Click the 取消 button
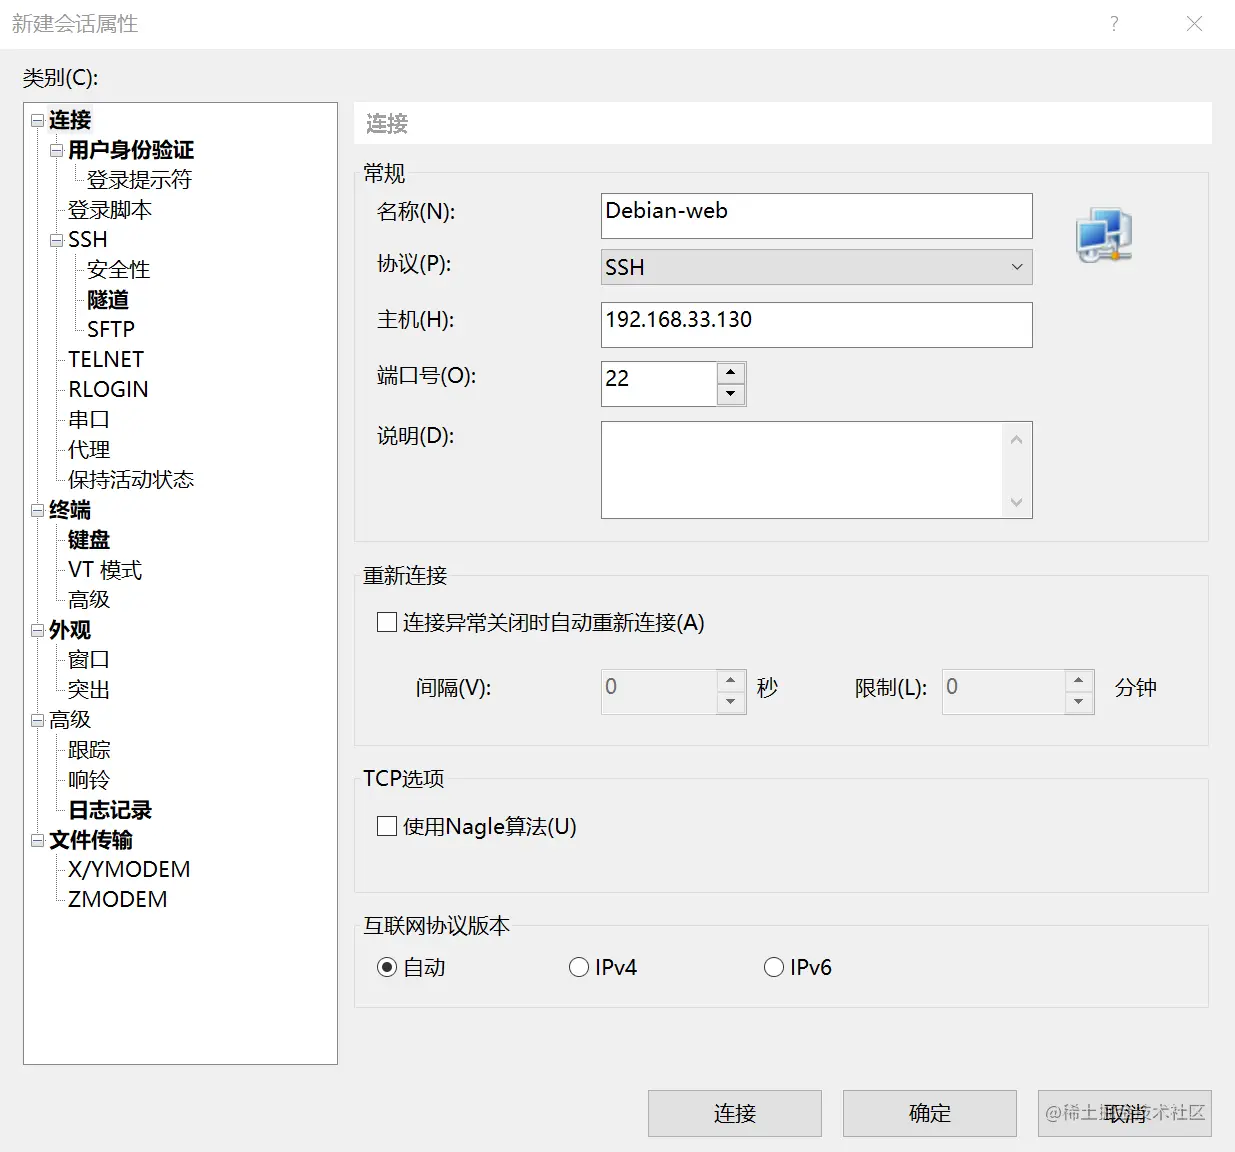This screenshot has height=1152, width=1235. (1125, 1113)
